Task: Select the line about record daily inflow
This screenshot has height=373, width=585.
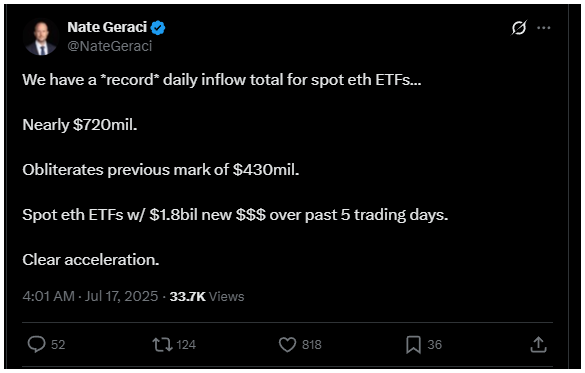Action: point(222,80)
